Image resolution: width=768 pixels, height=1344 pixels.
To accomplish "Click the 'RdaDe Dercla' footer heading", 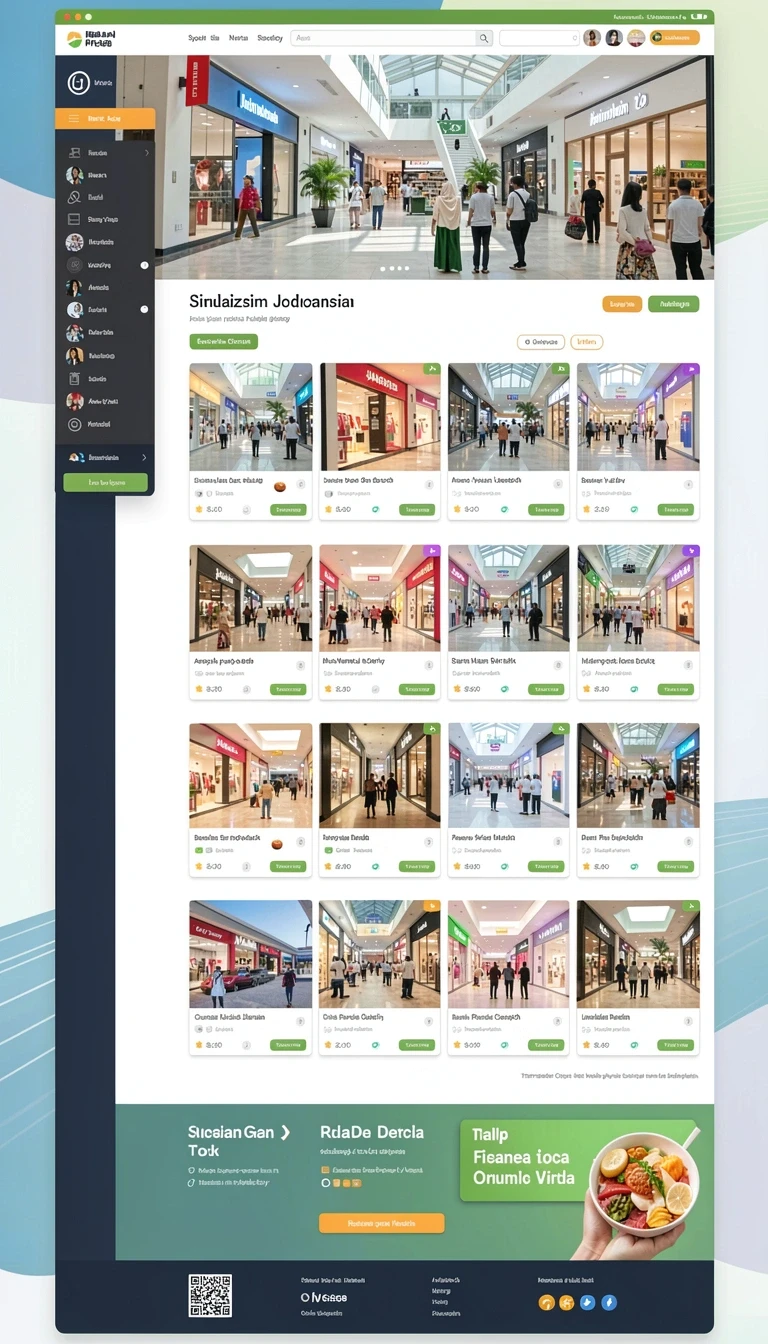I will pos(372,1133).
